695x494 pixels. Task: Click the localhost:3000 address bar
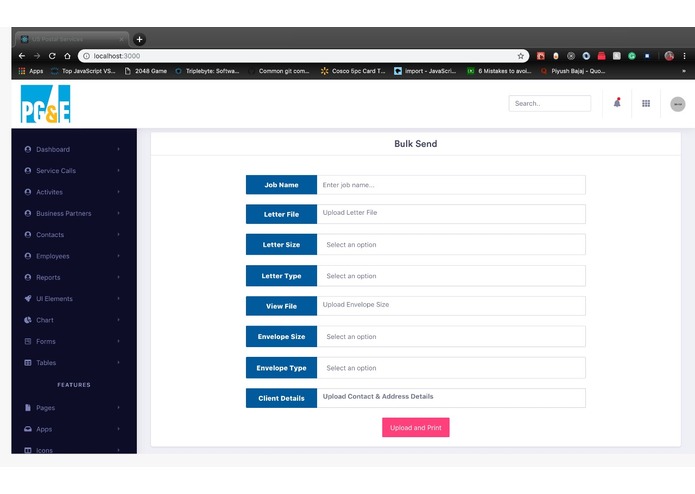(303, 56)
